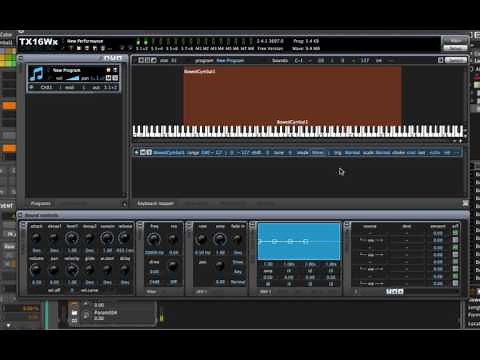
Task: Select the ENV 1 tab
Action: [x=265, y=292]
